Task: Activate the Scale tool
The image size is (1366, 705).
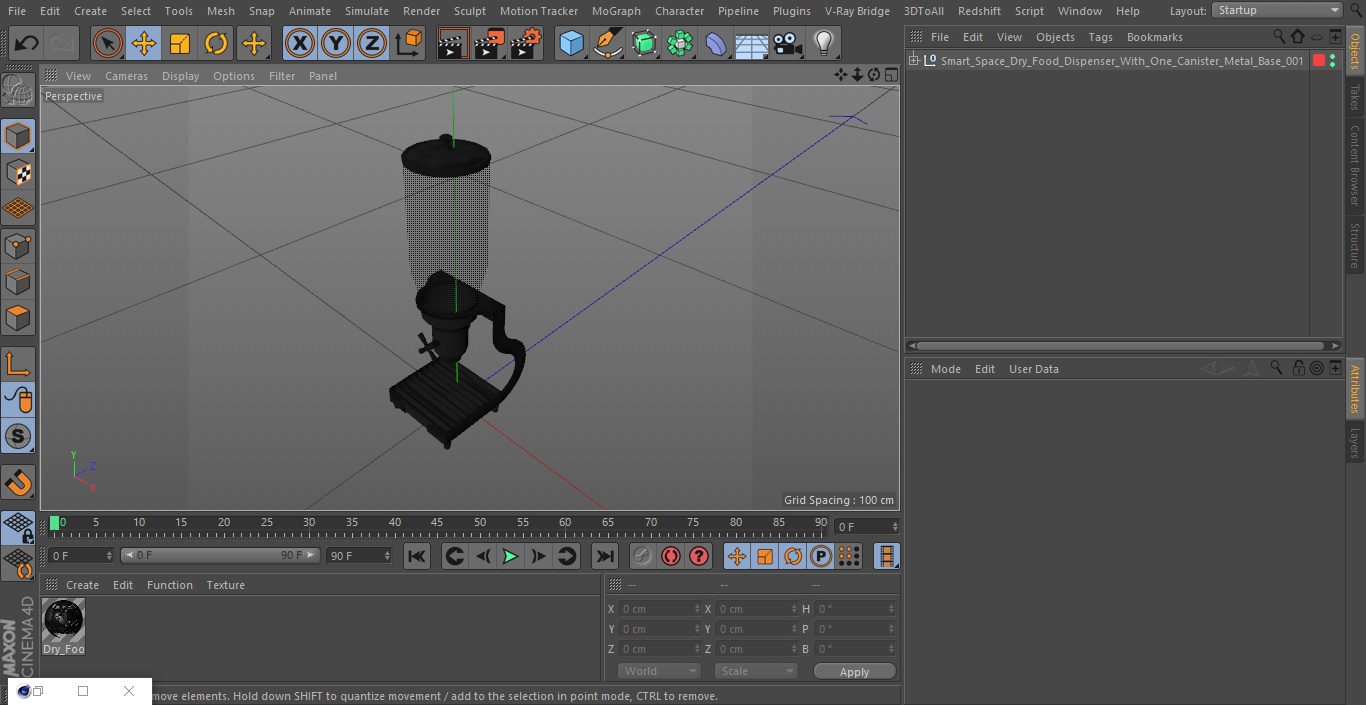Action: (x=180, y=43)
